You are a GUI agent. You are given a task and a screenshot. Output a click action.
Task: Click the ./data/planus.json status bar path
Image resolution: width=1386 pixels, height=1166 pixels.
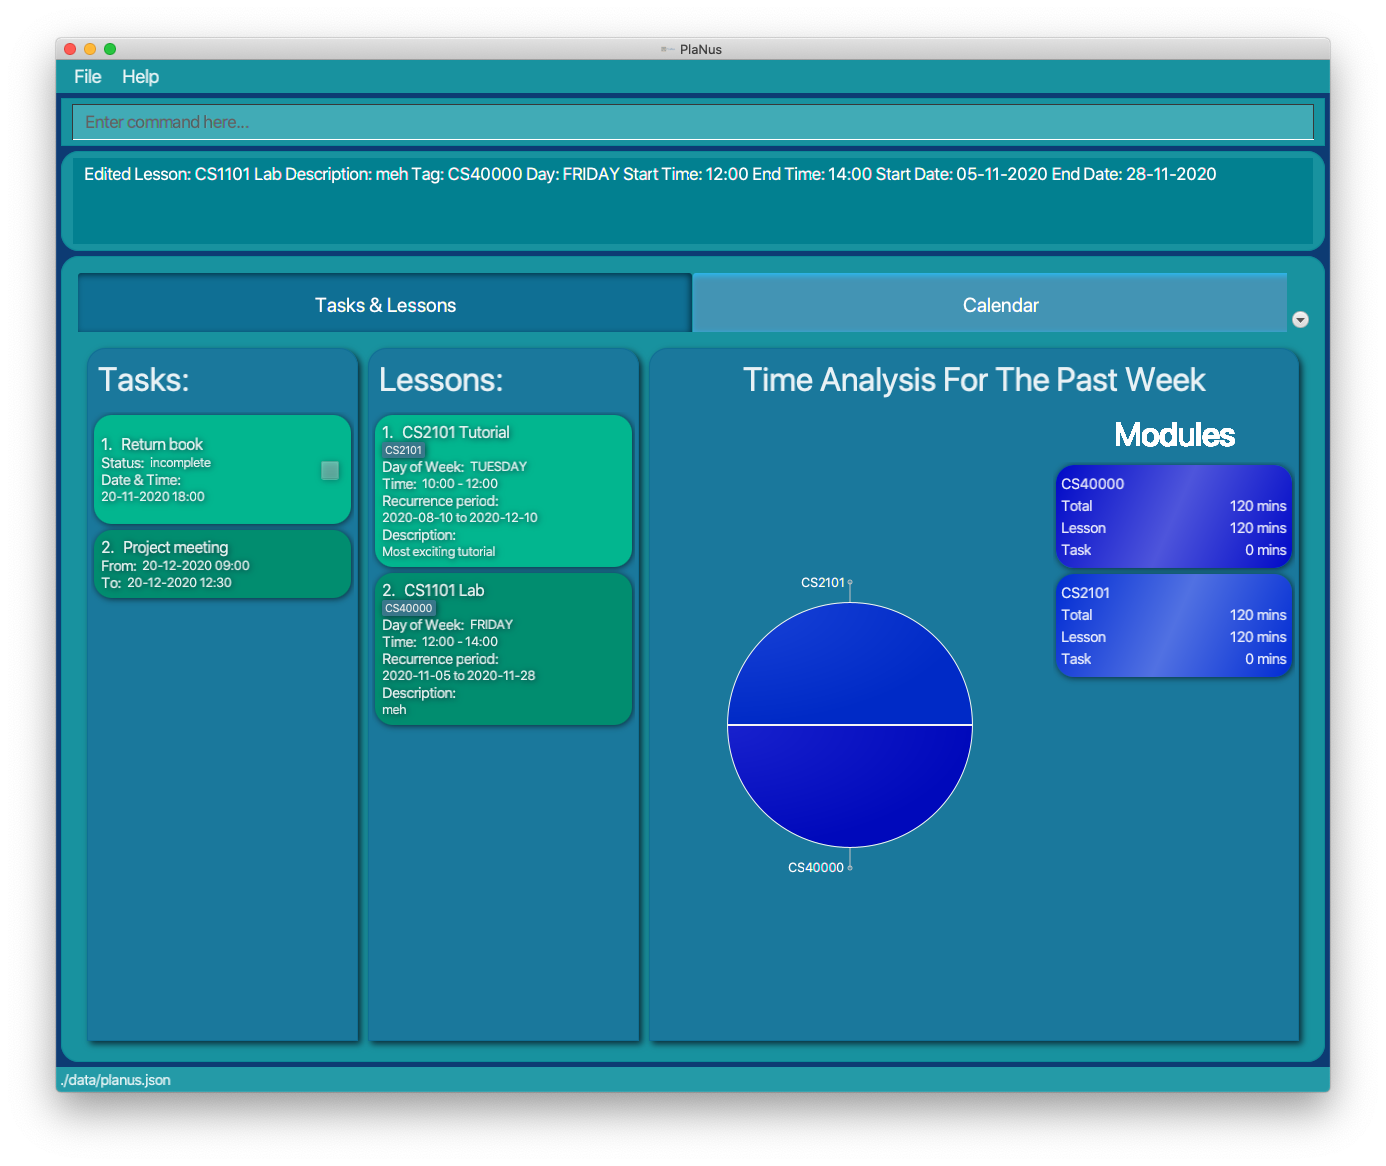(116, 1080)
